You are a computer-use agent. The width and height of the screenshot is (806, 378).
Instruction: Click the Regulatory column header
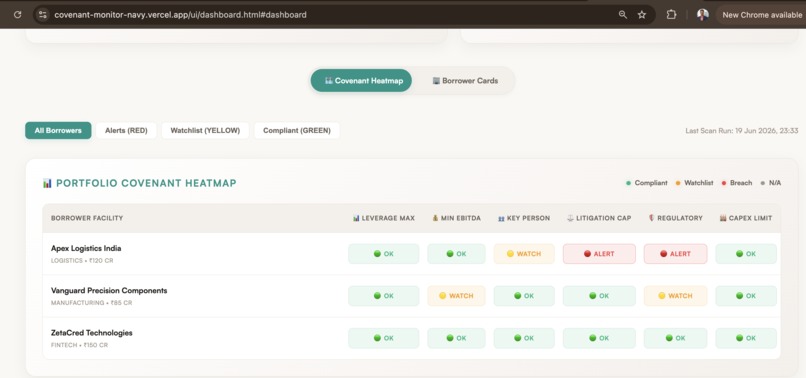pos(675,218)
